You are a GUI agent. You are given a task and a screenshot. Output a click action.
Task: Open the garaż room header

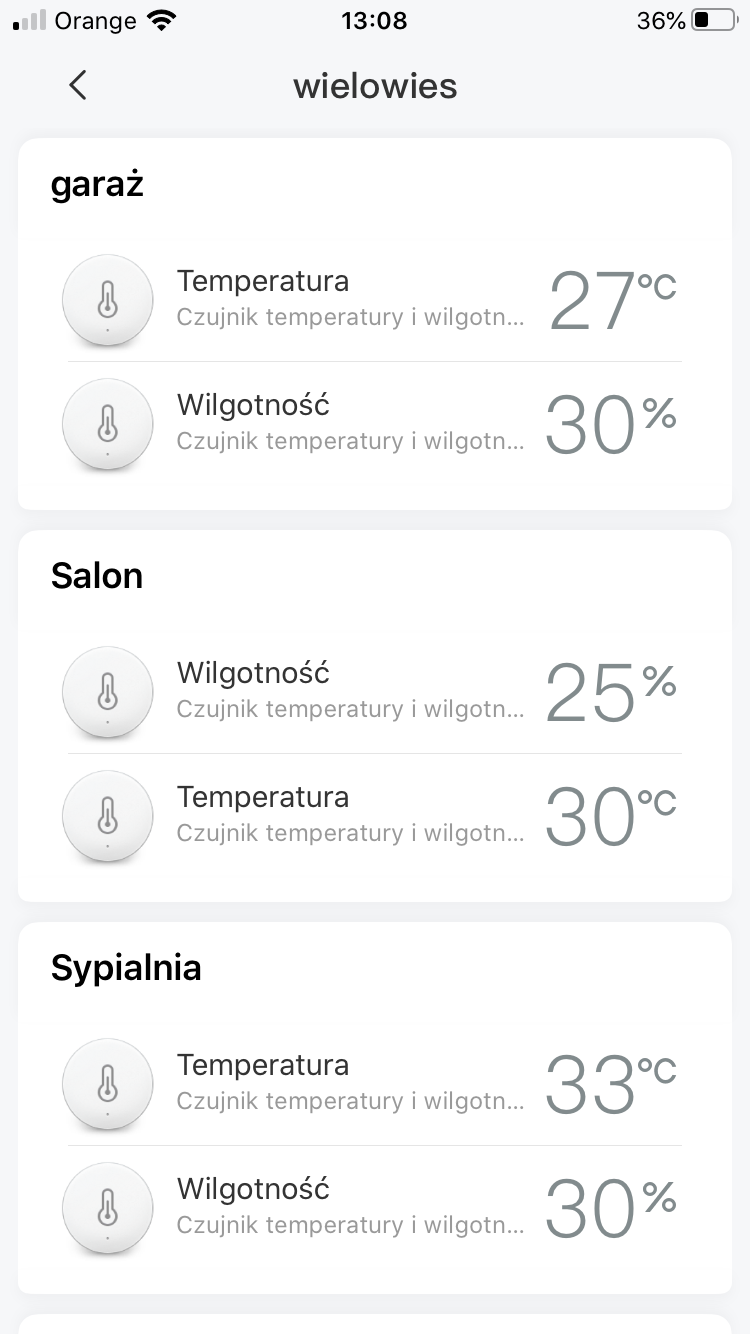(x=97, y=185)
